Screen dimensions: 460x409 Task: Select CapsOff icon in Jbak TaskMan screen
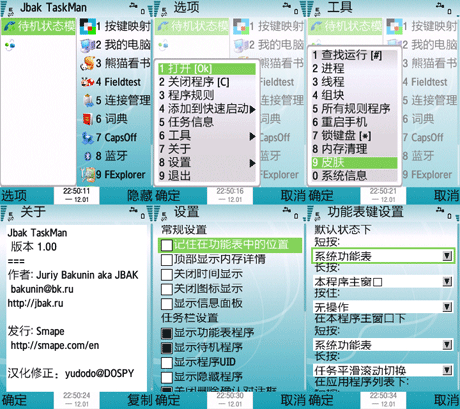point(88,138)
